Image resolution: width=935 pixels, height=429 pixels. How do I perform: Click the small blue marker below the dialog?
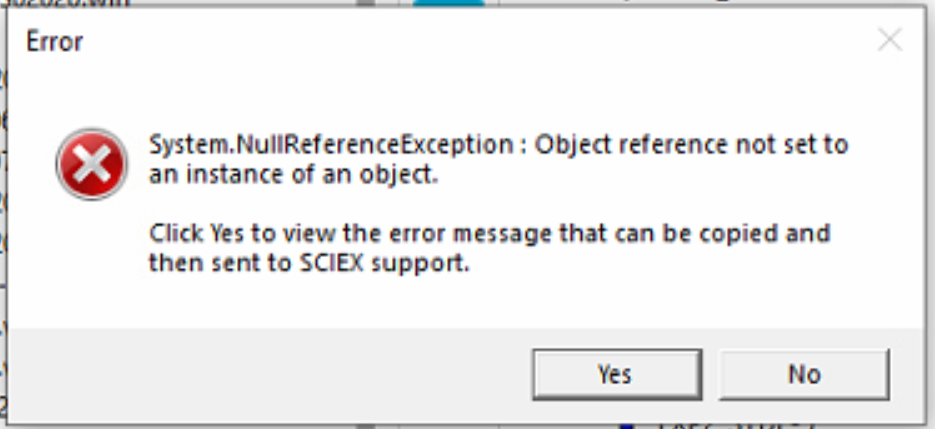627,425
